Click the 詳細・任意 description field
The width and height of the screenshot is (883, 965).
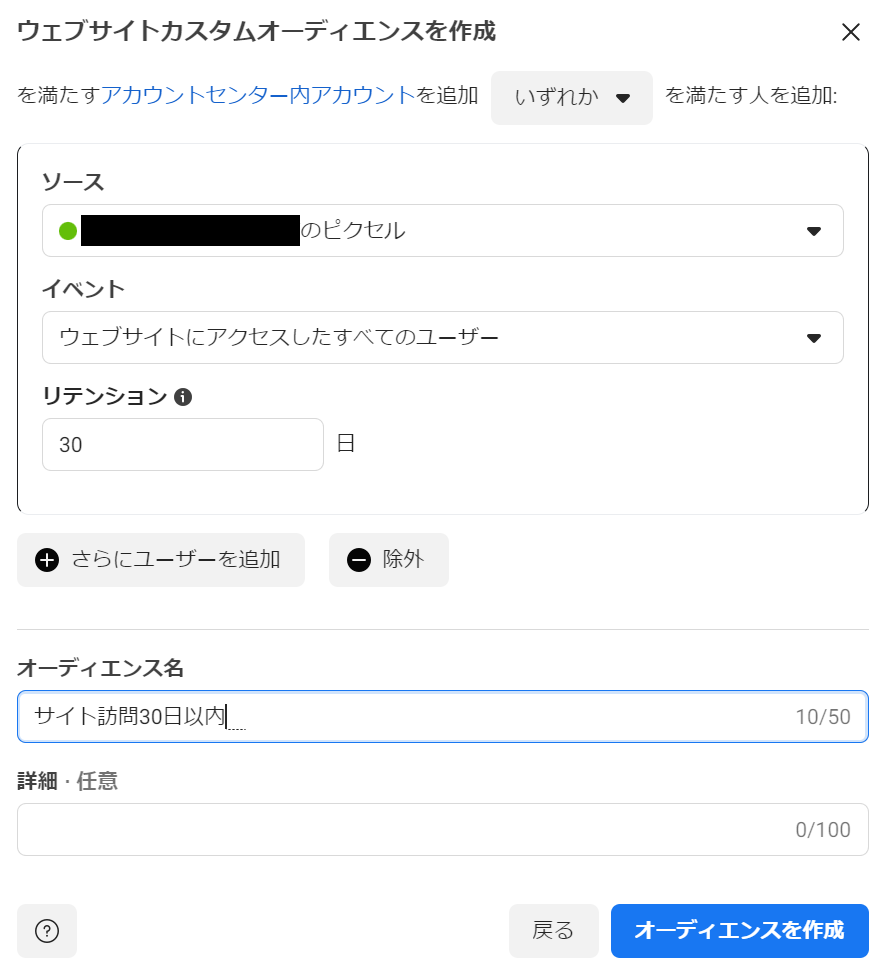[x=442, y=829]
